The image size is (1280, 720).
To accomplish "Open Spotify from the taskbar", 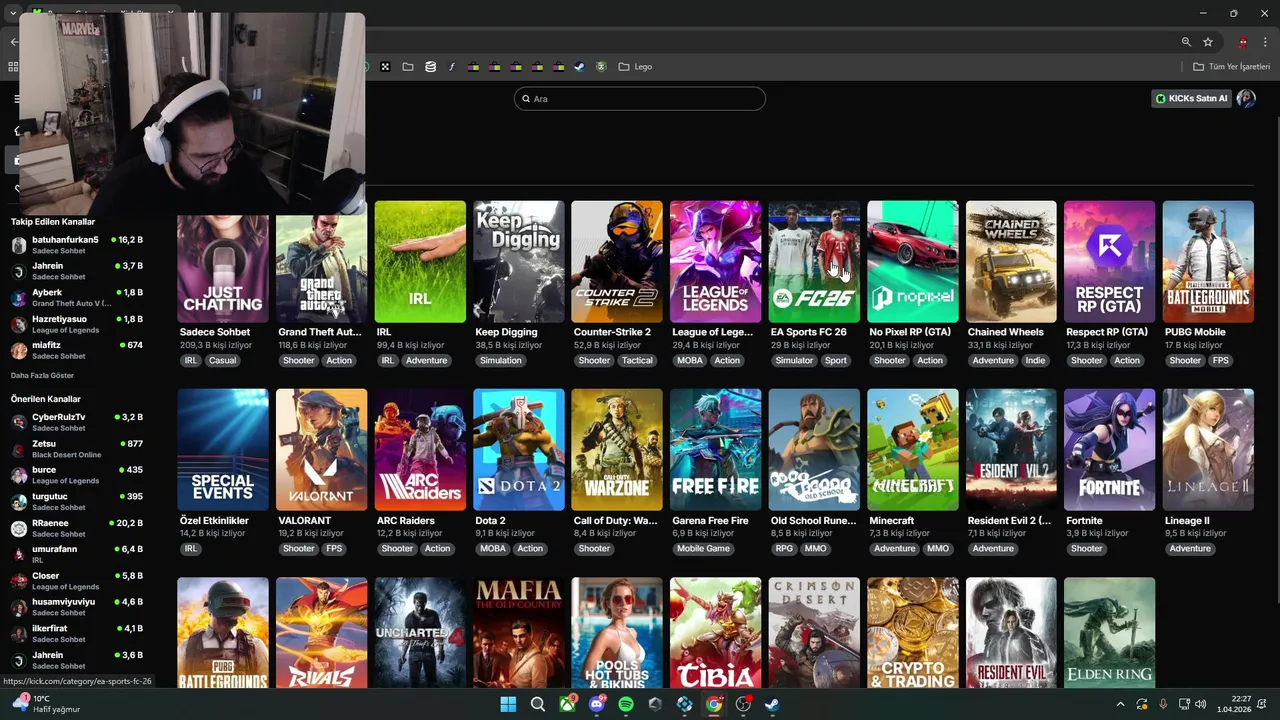I will pos(626,704).
